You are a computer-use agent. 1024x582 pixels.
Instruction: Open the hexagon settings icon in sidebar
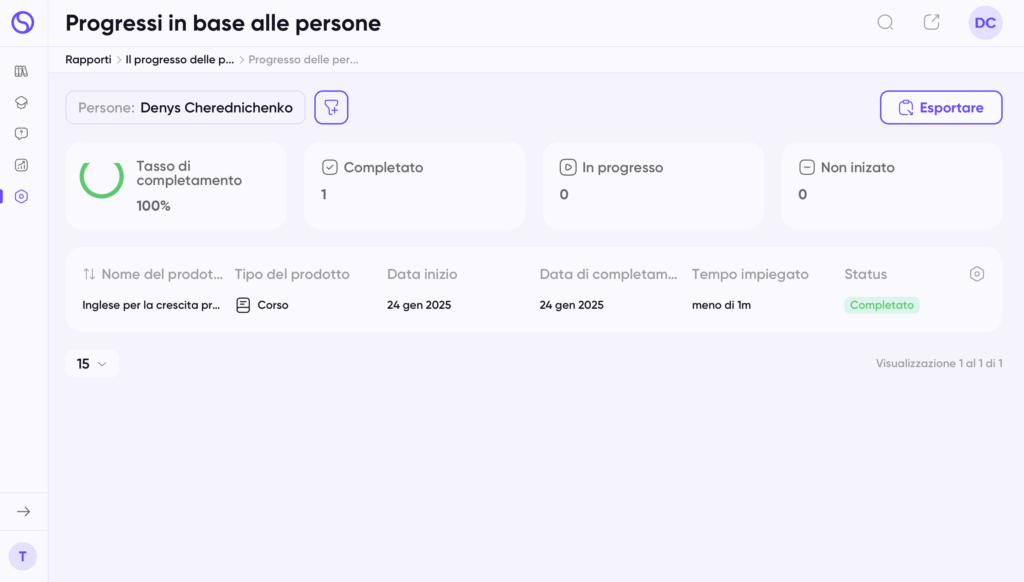click(x=22, y=197)
